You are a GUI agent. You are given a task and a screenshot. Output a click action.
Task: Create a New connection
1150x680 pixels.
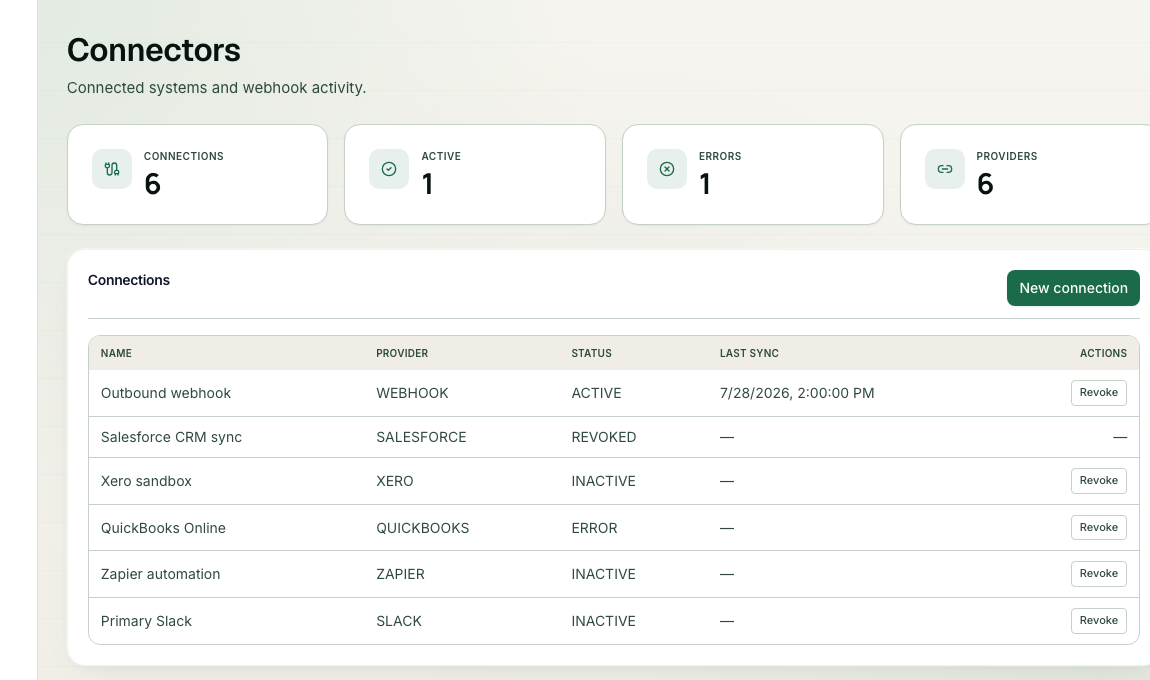(x=1073, y=288)
